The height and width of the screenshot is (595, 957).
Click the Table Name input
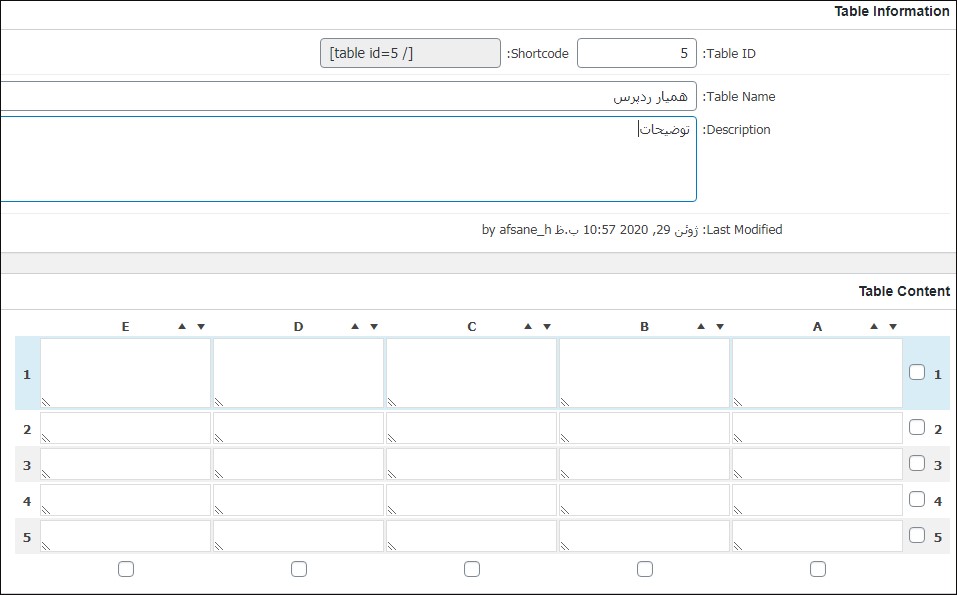pos(348,96)
